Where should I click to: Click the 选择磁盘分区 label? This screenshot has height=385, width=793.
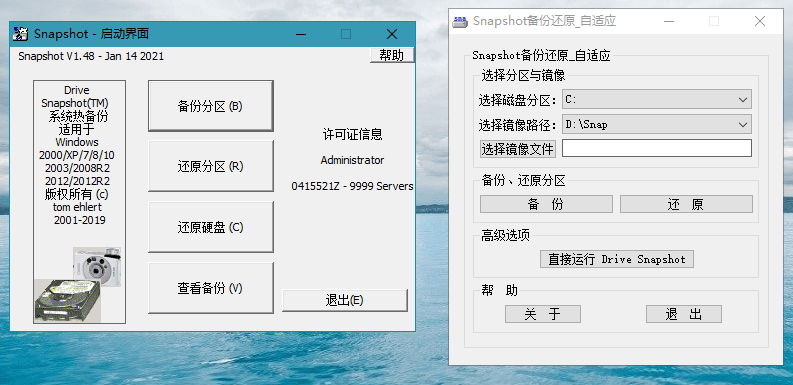click(x=517, y=100)
